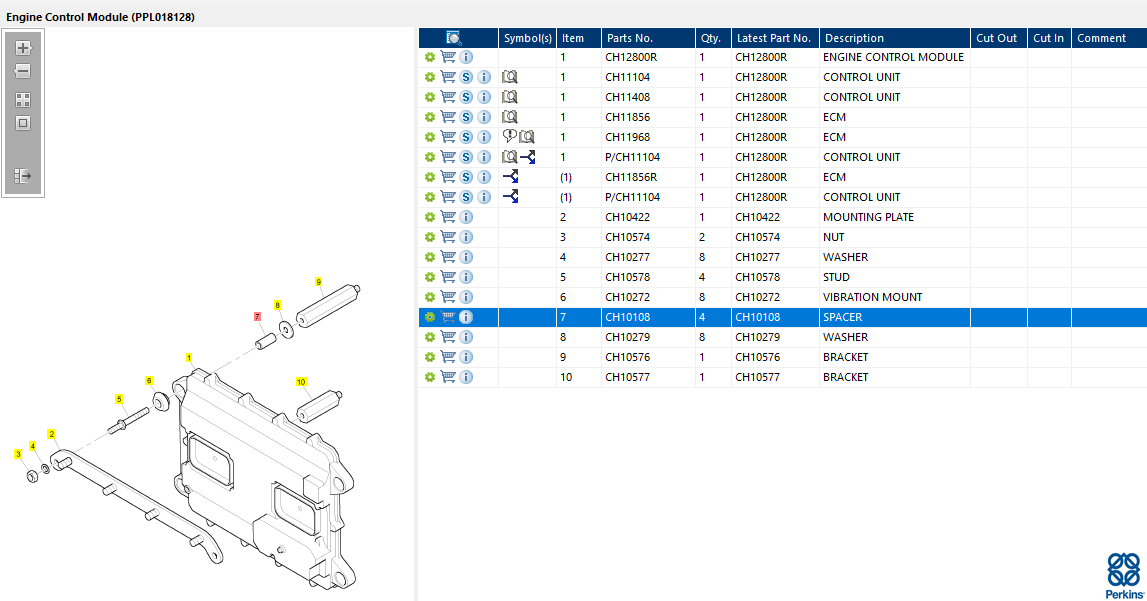This screenshot has height=601, width=1147.
Task: Click the single-square fit view icon
Action: tap(23, 123)
